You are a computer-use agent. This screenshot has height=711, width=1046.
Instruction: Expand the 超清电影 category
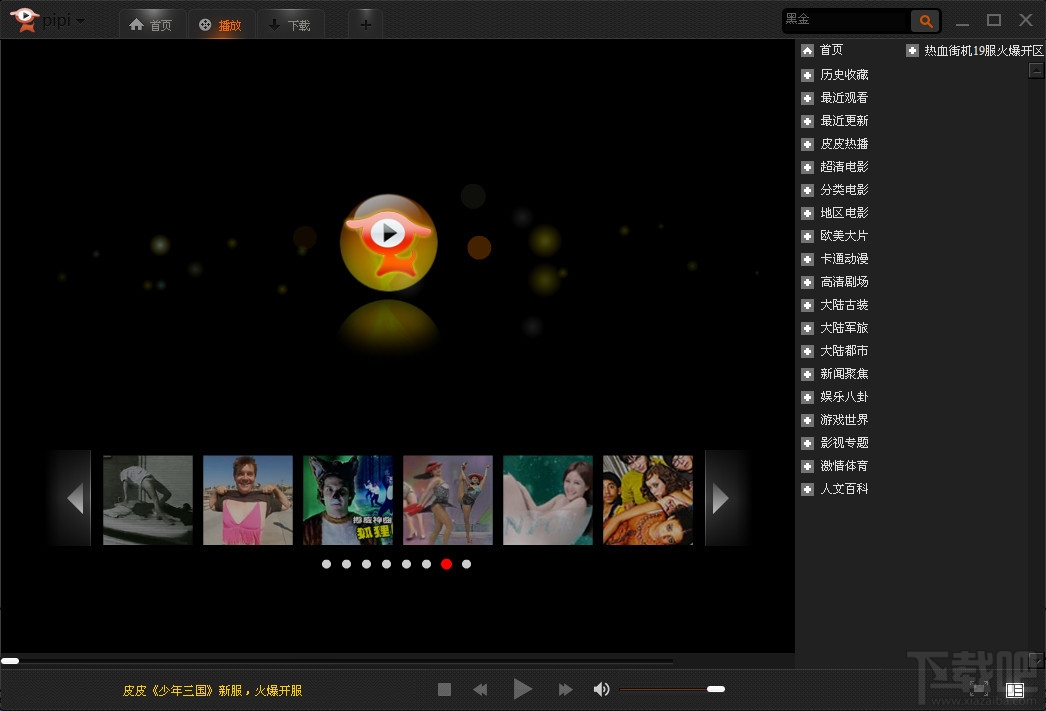coord(807,167)
